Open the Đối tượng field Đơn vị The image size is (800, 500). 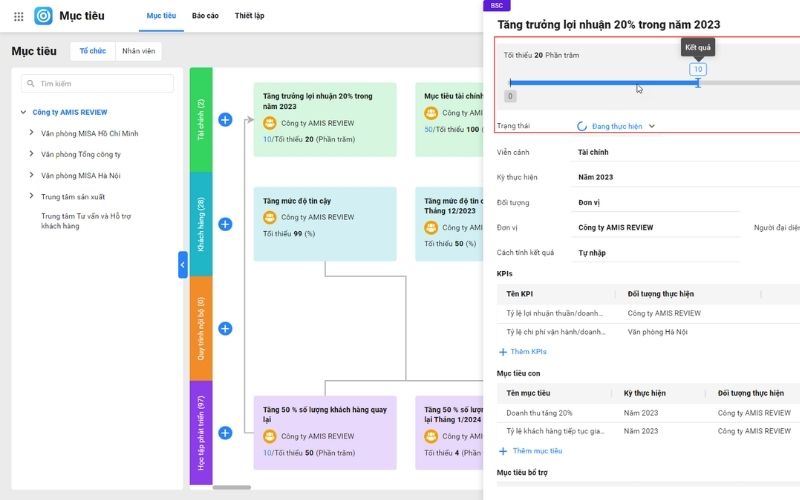[656, 203]
